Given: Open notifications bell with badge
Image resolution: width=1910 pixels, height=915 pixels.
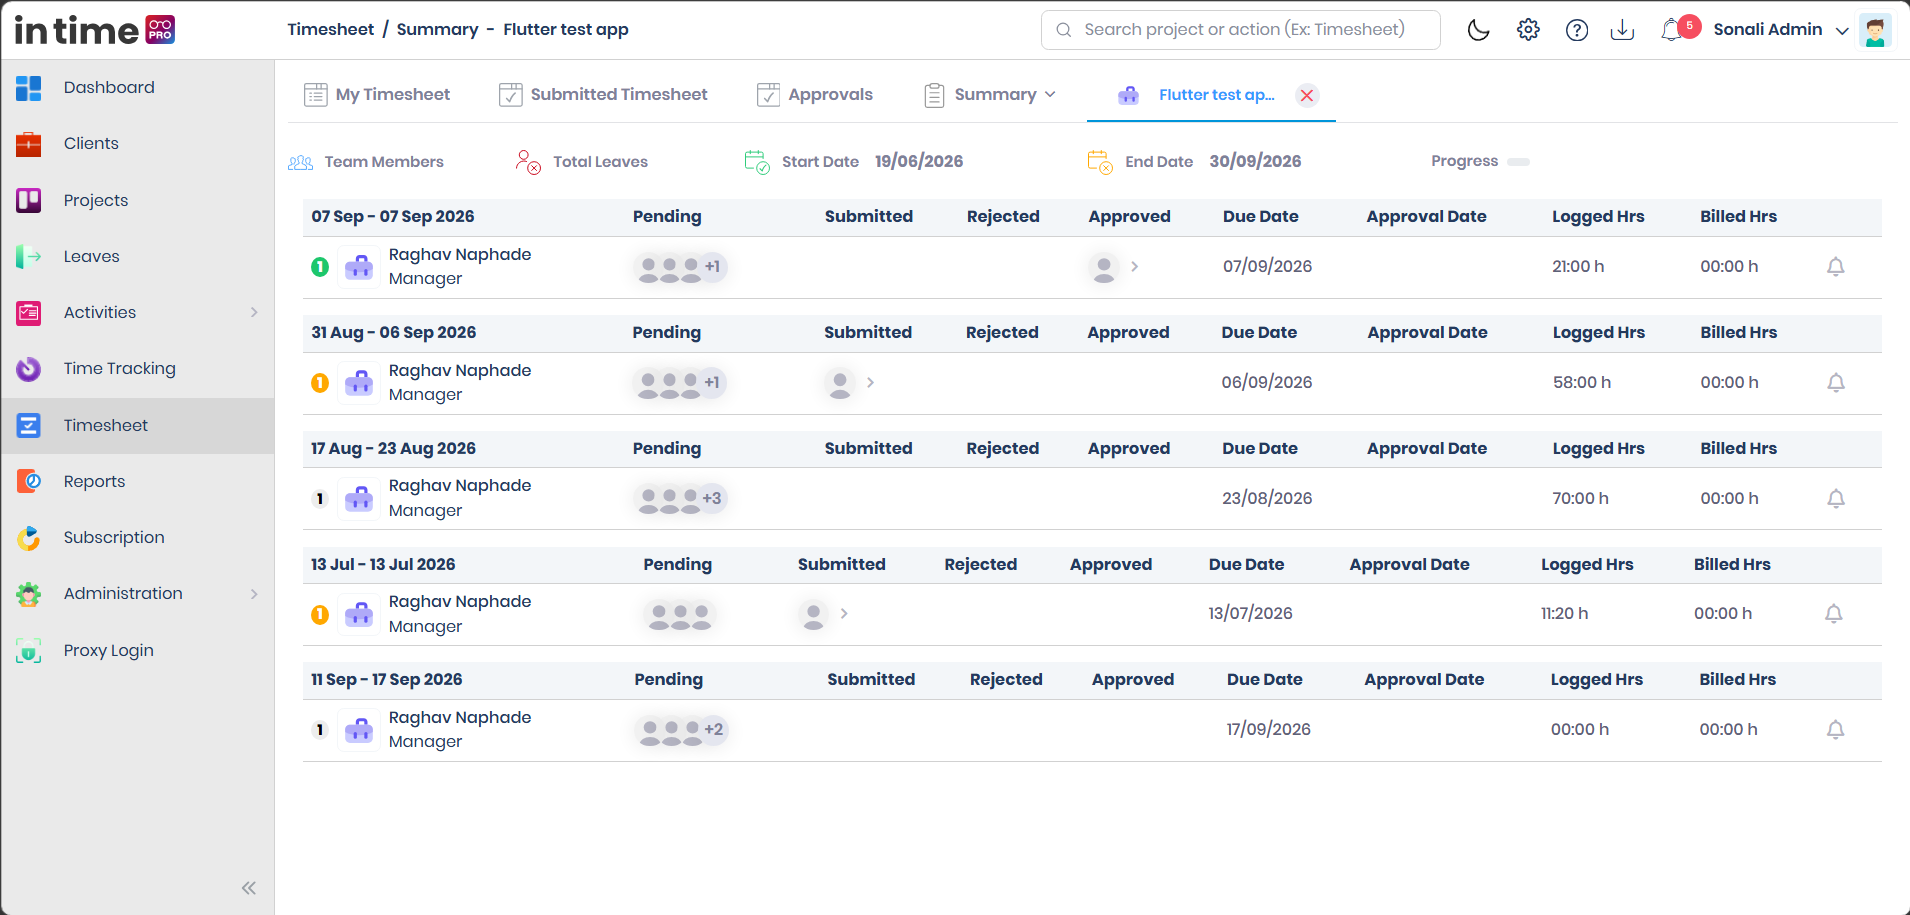Looking at the screenshot, I should pos(1679,29).
